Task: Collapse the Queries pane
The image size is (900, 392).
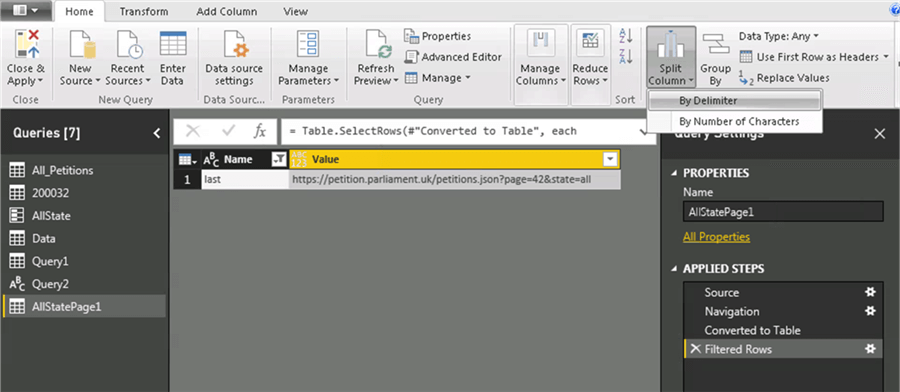Action: [x=157, y=133]
